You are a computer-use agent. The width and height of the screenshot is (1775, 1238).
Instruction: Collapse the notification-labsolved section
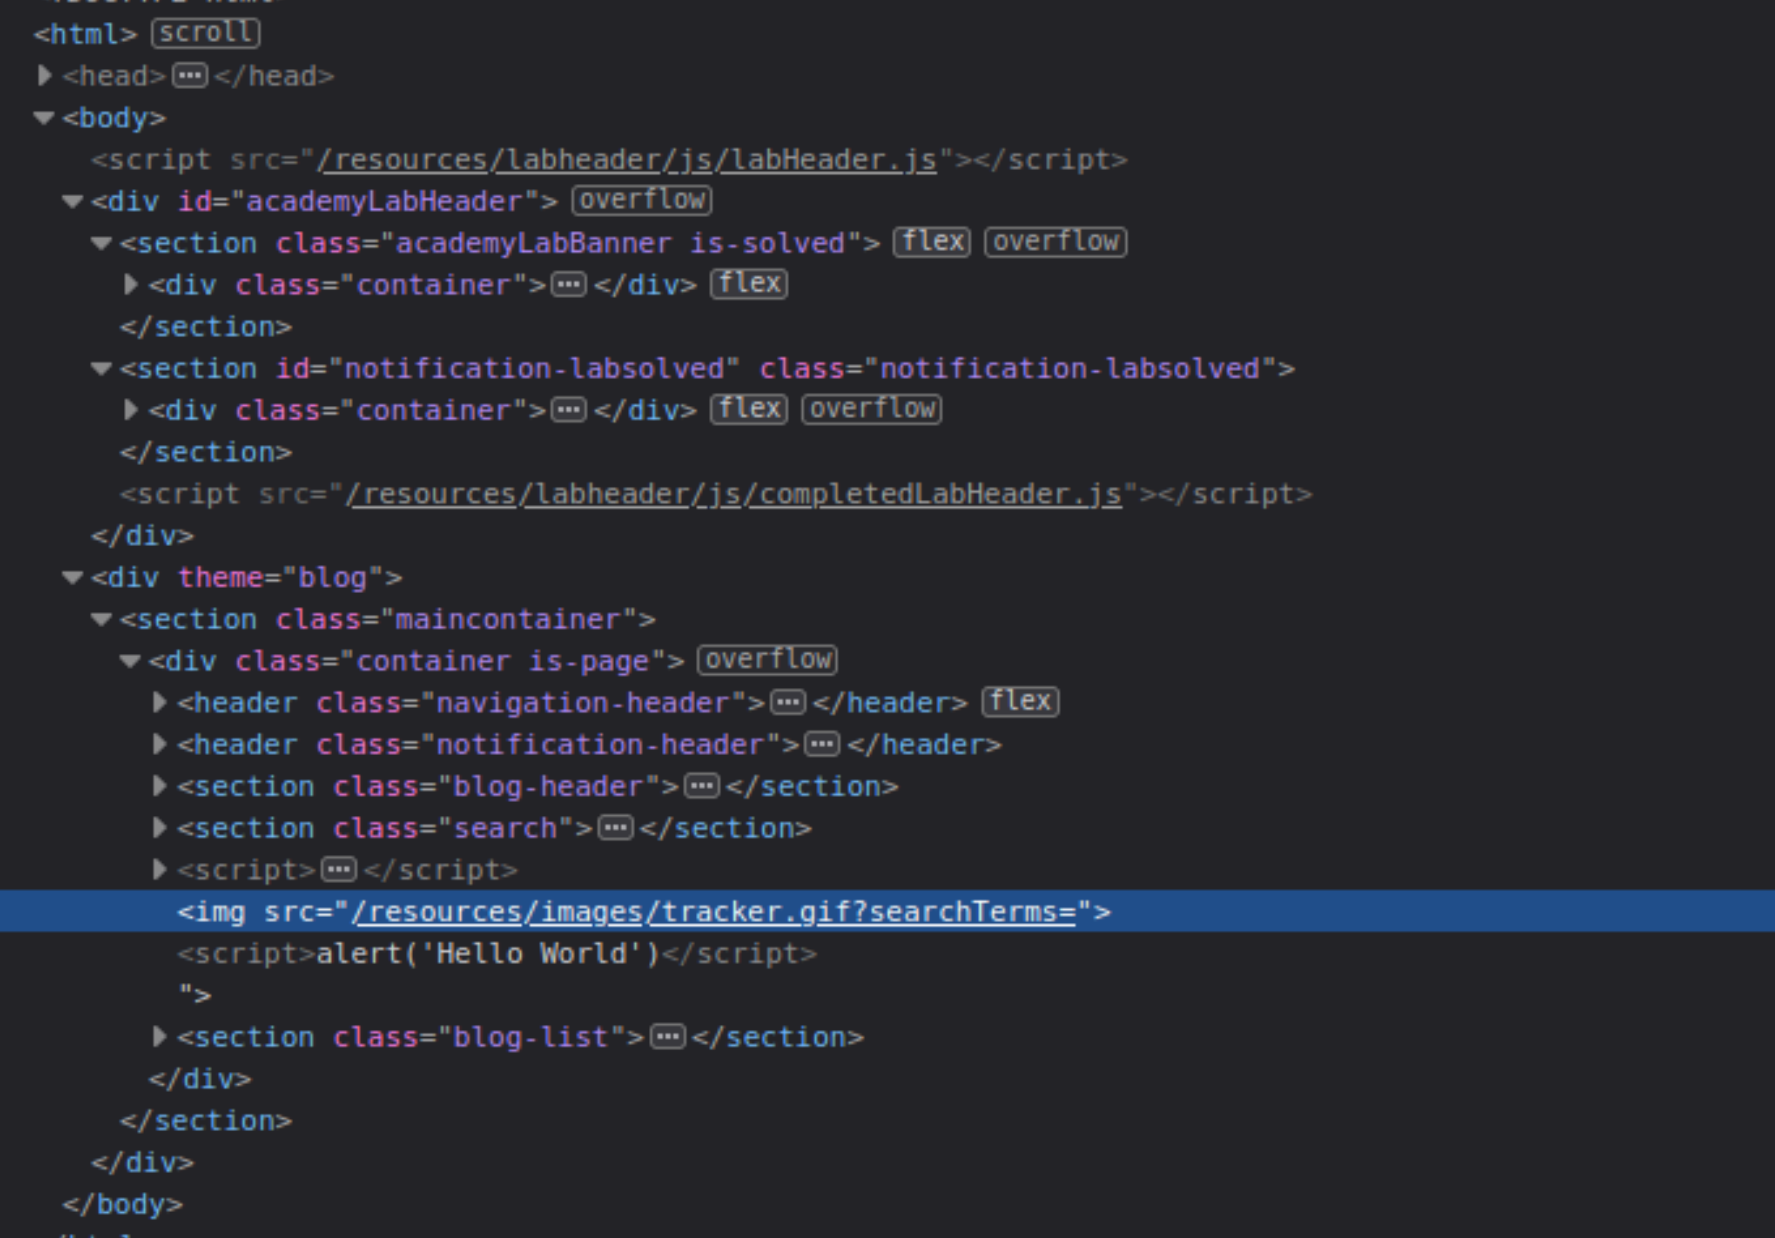[x=101, y=368]
